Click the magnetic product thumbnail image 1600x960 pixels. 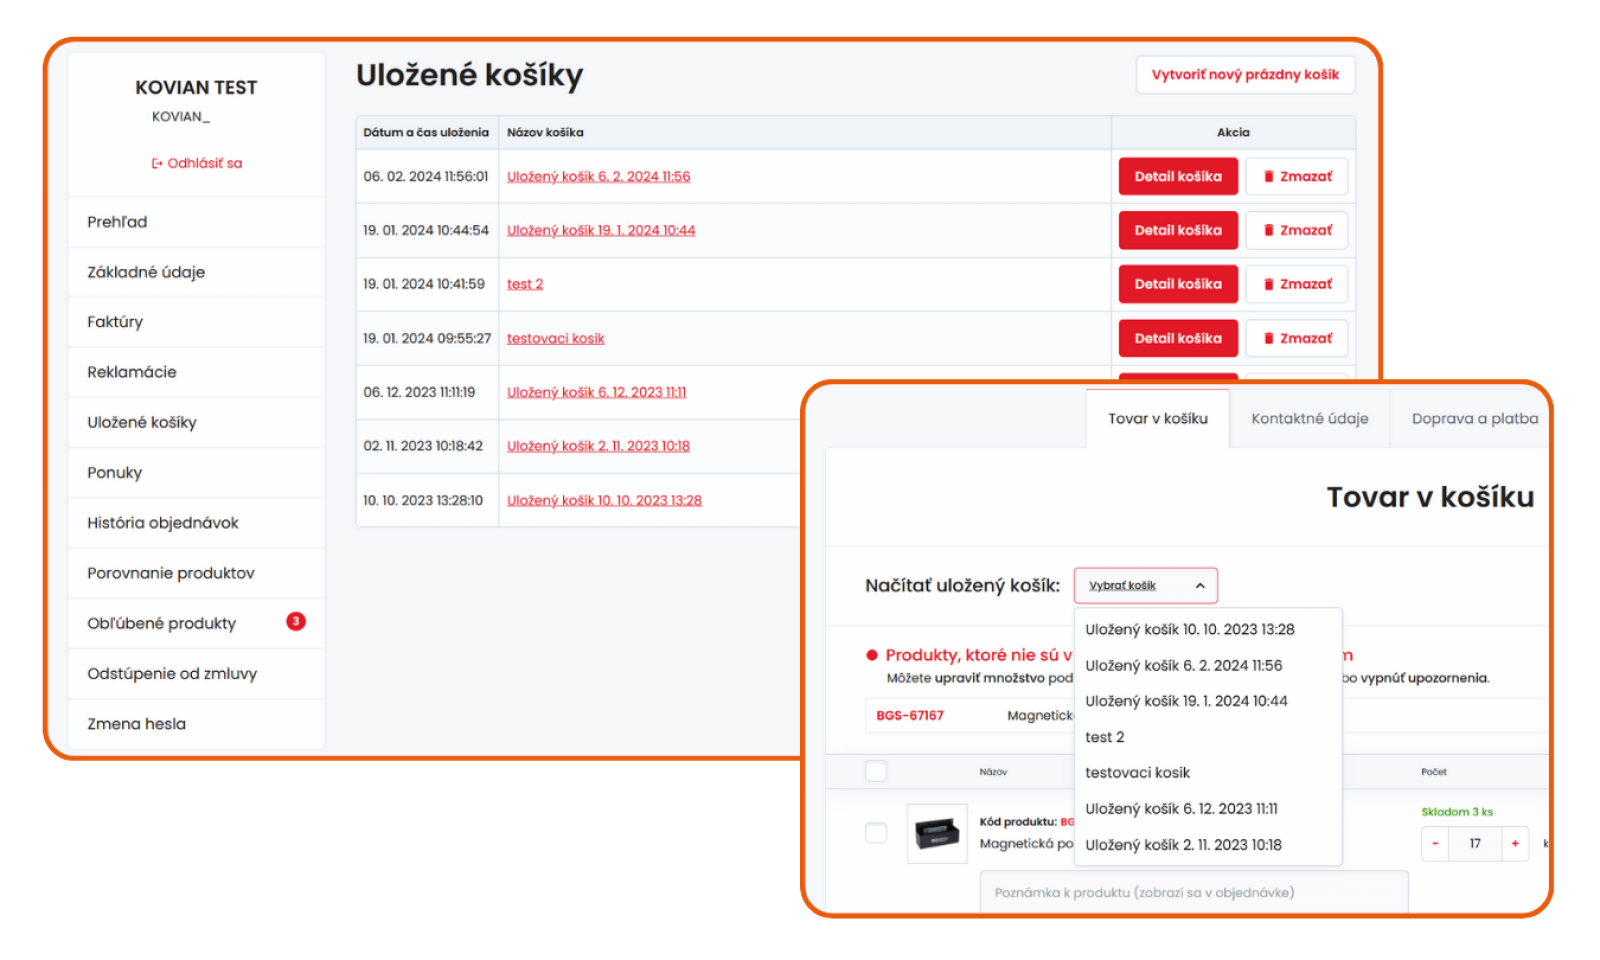coord(937,833)
